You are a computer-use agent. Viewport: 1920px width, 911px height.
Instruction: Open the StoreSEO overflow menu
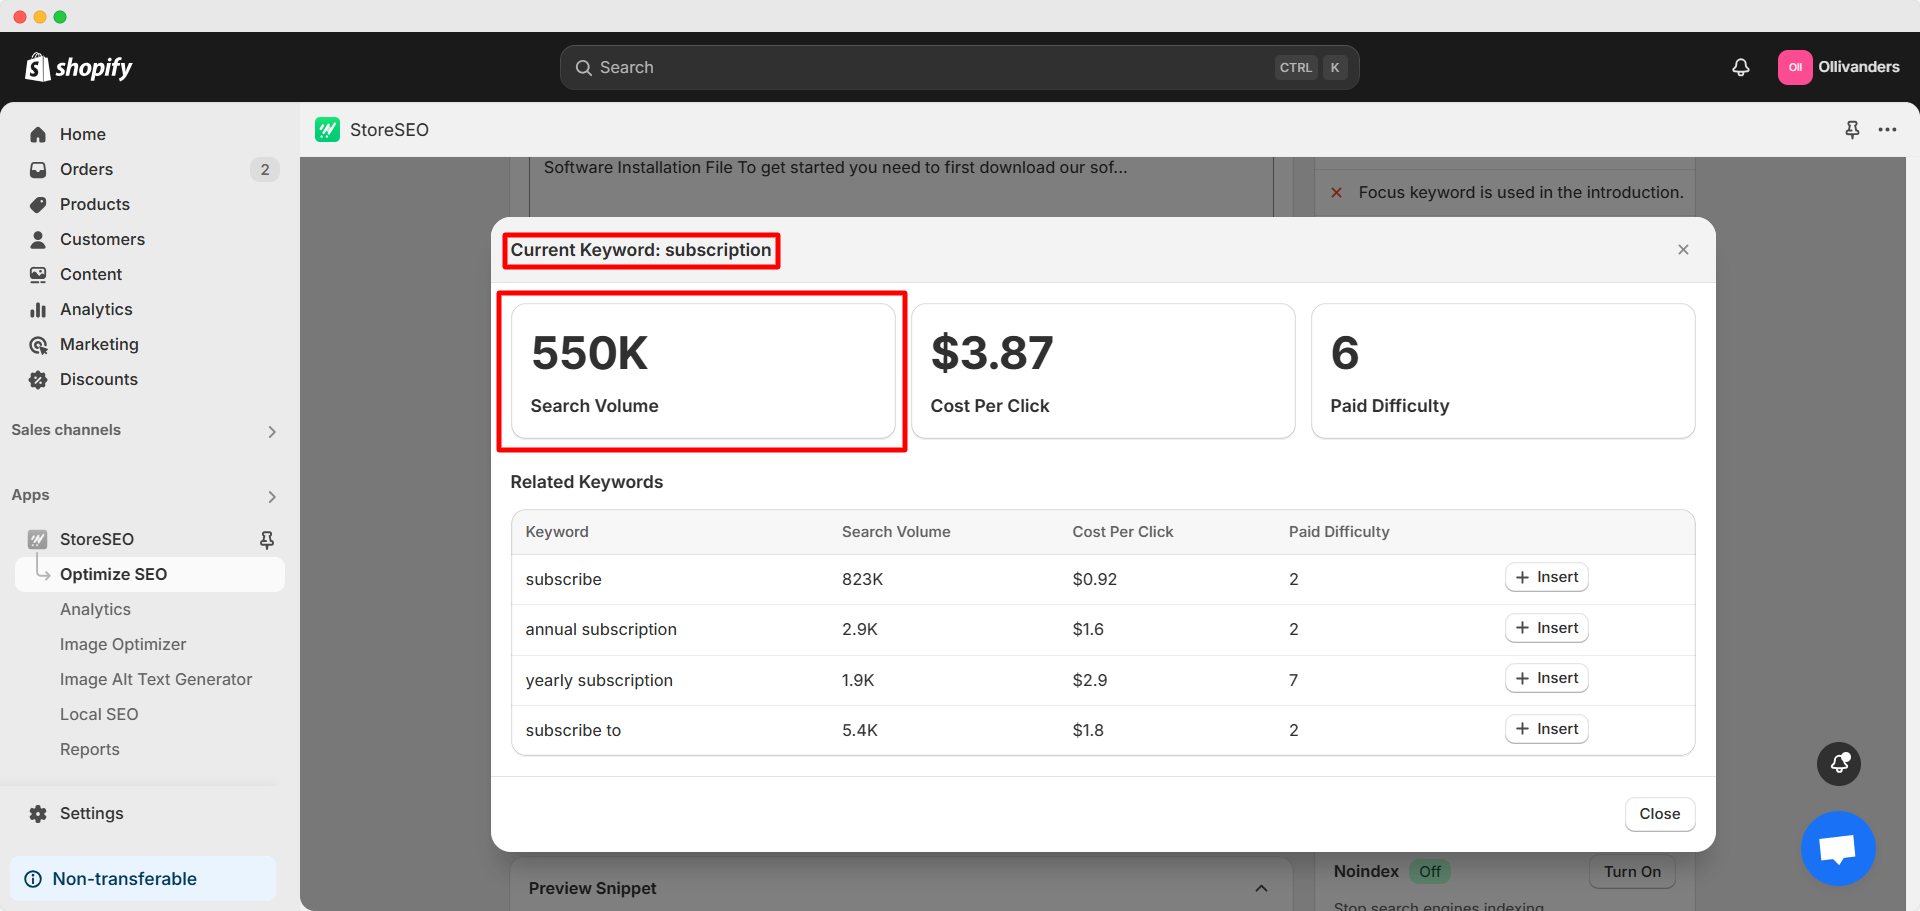[1889, 130]
